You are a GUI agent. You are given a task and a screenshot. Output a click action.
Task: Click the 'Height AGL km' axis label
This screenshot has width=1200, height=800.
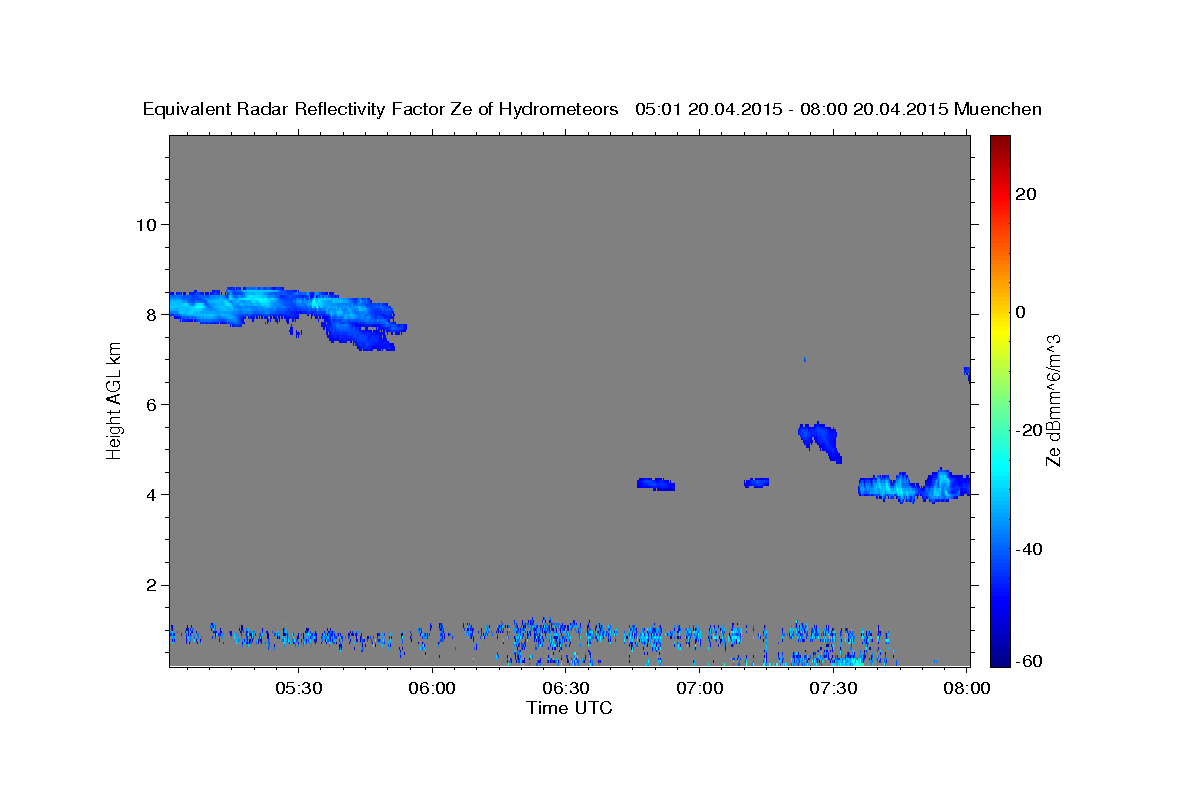point(114,401)
